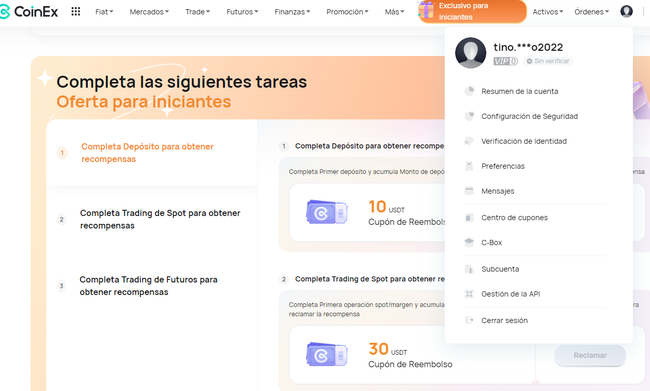
Task: Click the C-Box cube icon
Action: coord(469,243)
